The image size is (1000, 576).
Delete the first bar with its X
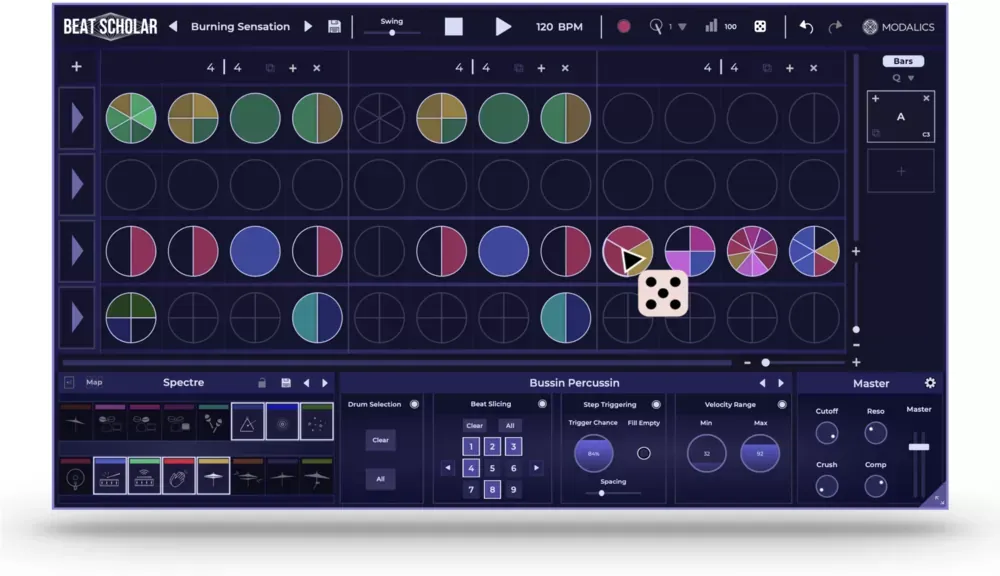316,68
